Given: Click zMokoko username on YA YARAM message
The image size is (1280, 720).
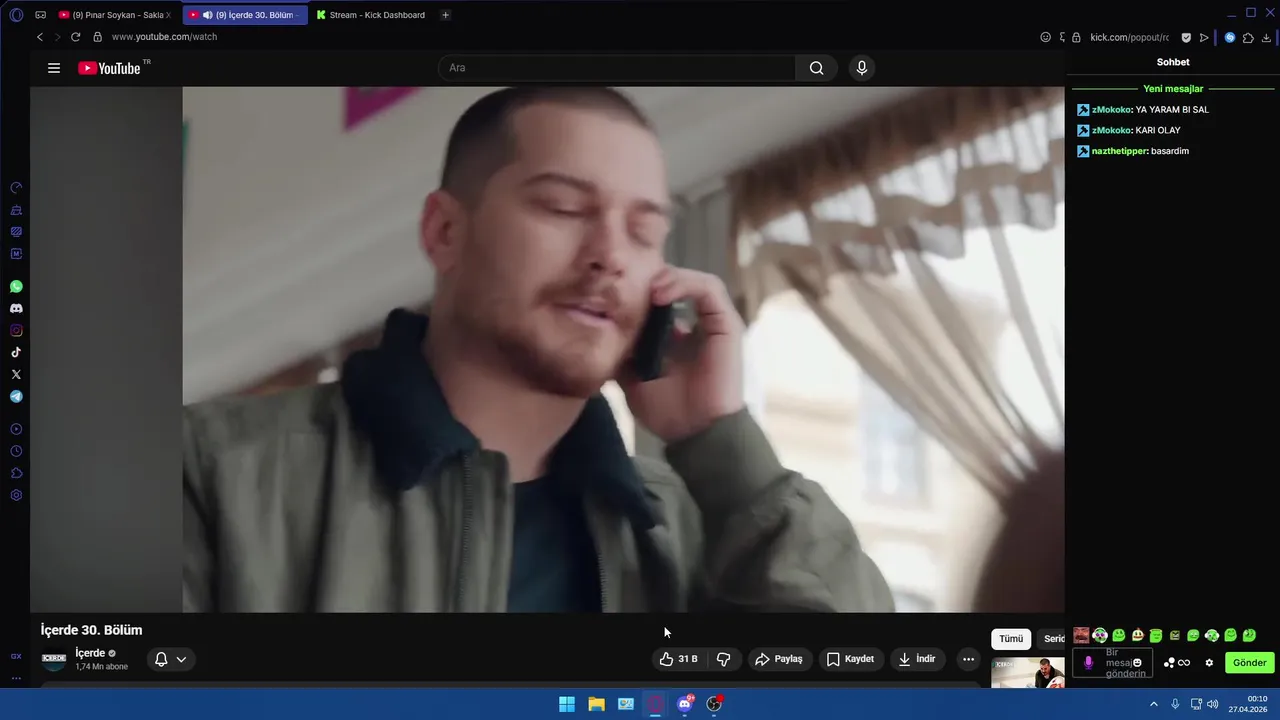Looking at the screenshot, I should coord(1111,110).
